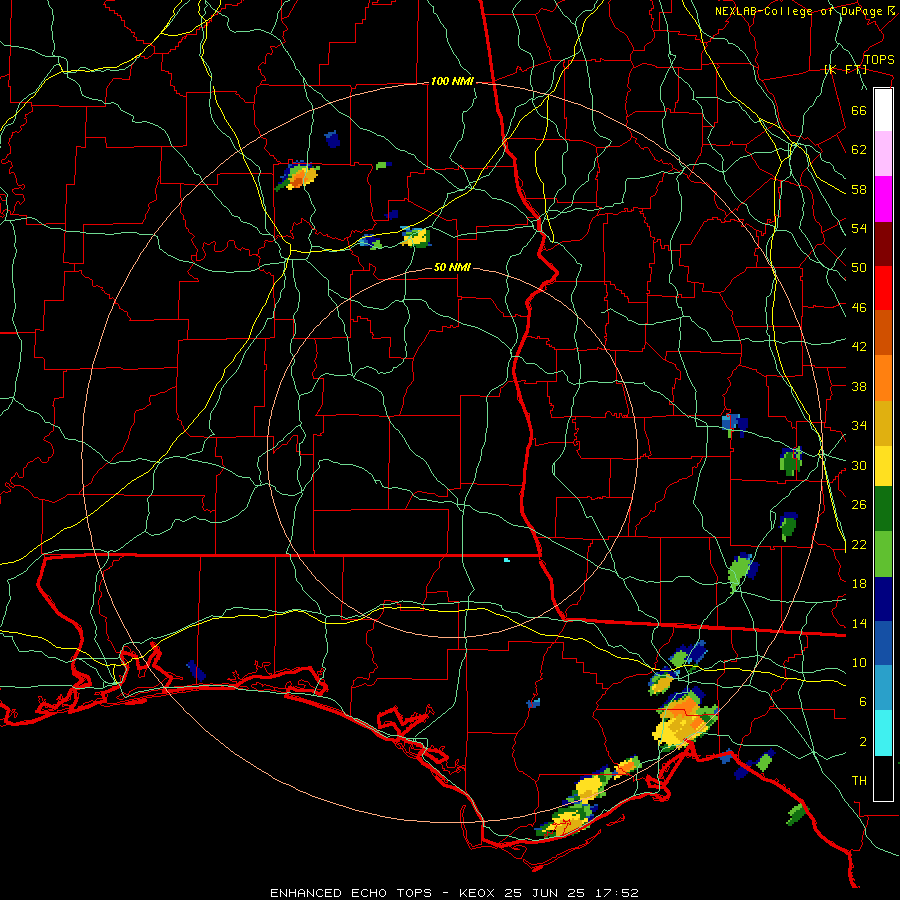The width and height of the screenshot is (900, 900).
Task: Click the "17:52" timestamp in caption
Action: (x=617, y=893)
